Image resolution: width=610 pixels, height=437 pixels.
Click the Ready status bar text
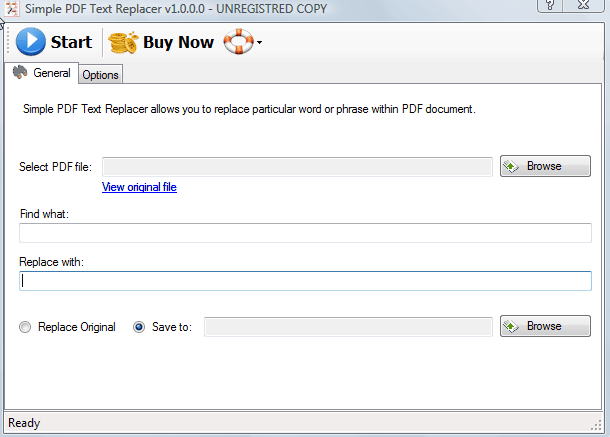tap(24, 423)
